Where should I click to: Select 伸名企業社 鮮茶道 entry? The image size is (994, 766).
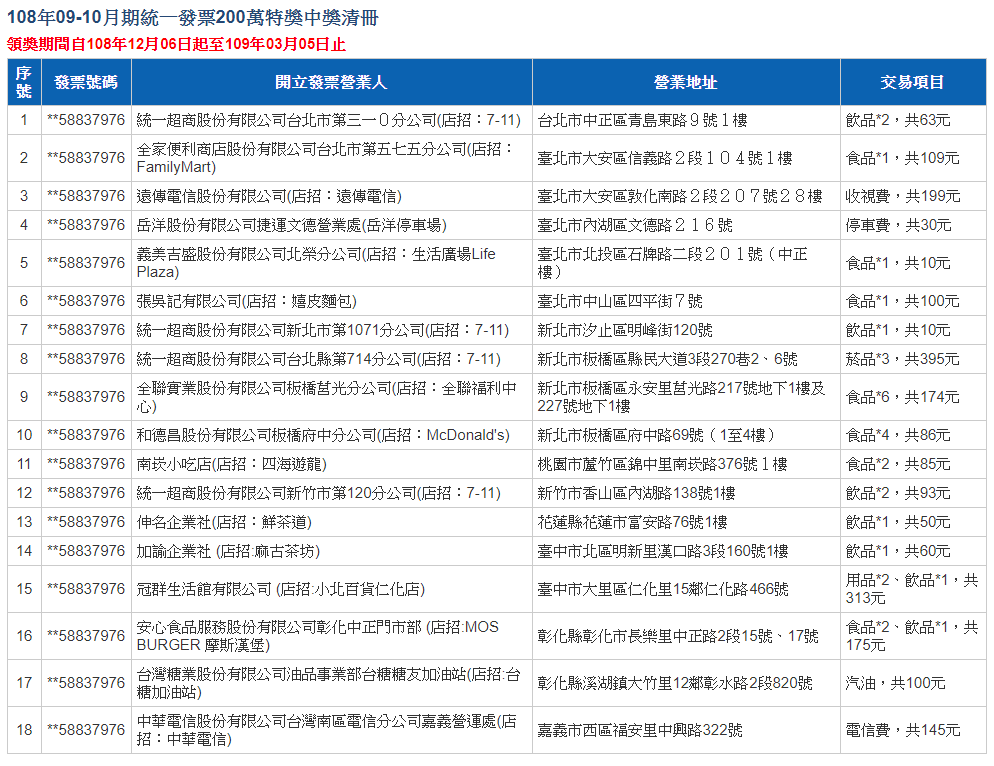[x=224, y=523]
